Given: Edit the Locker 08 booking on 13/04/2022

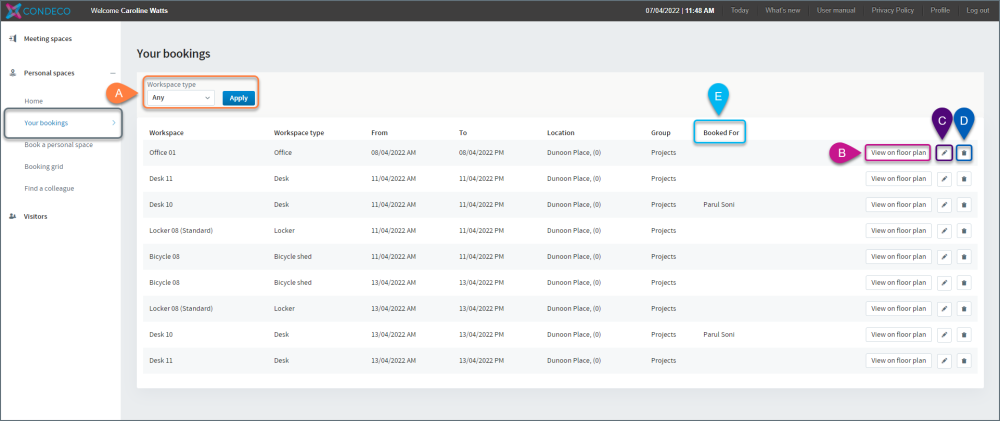Looking at the screenshot, I should 945,309.
